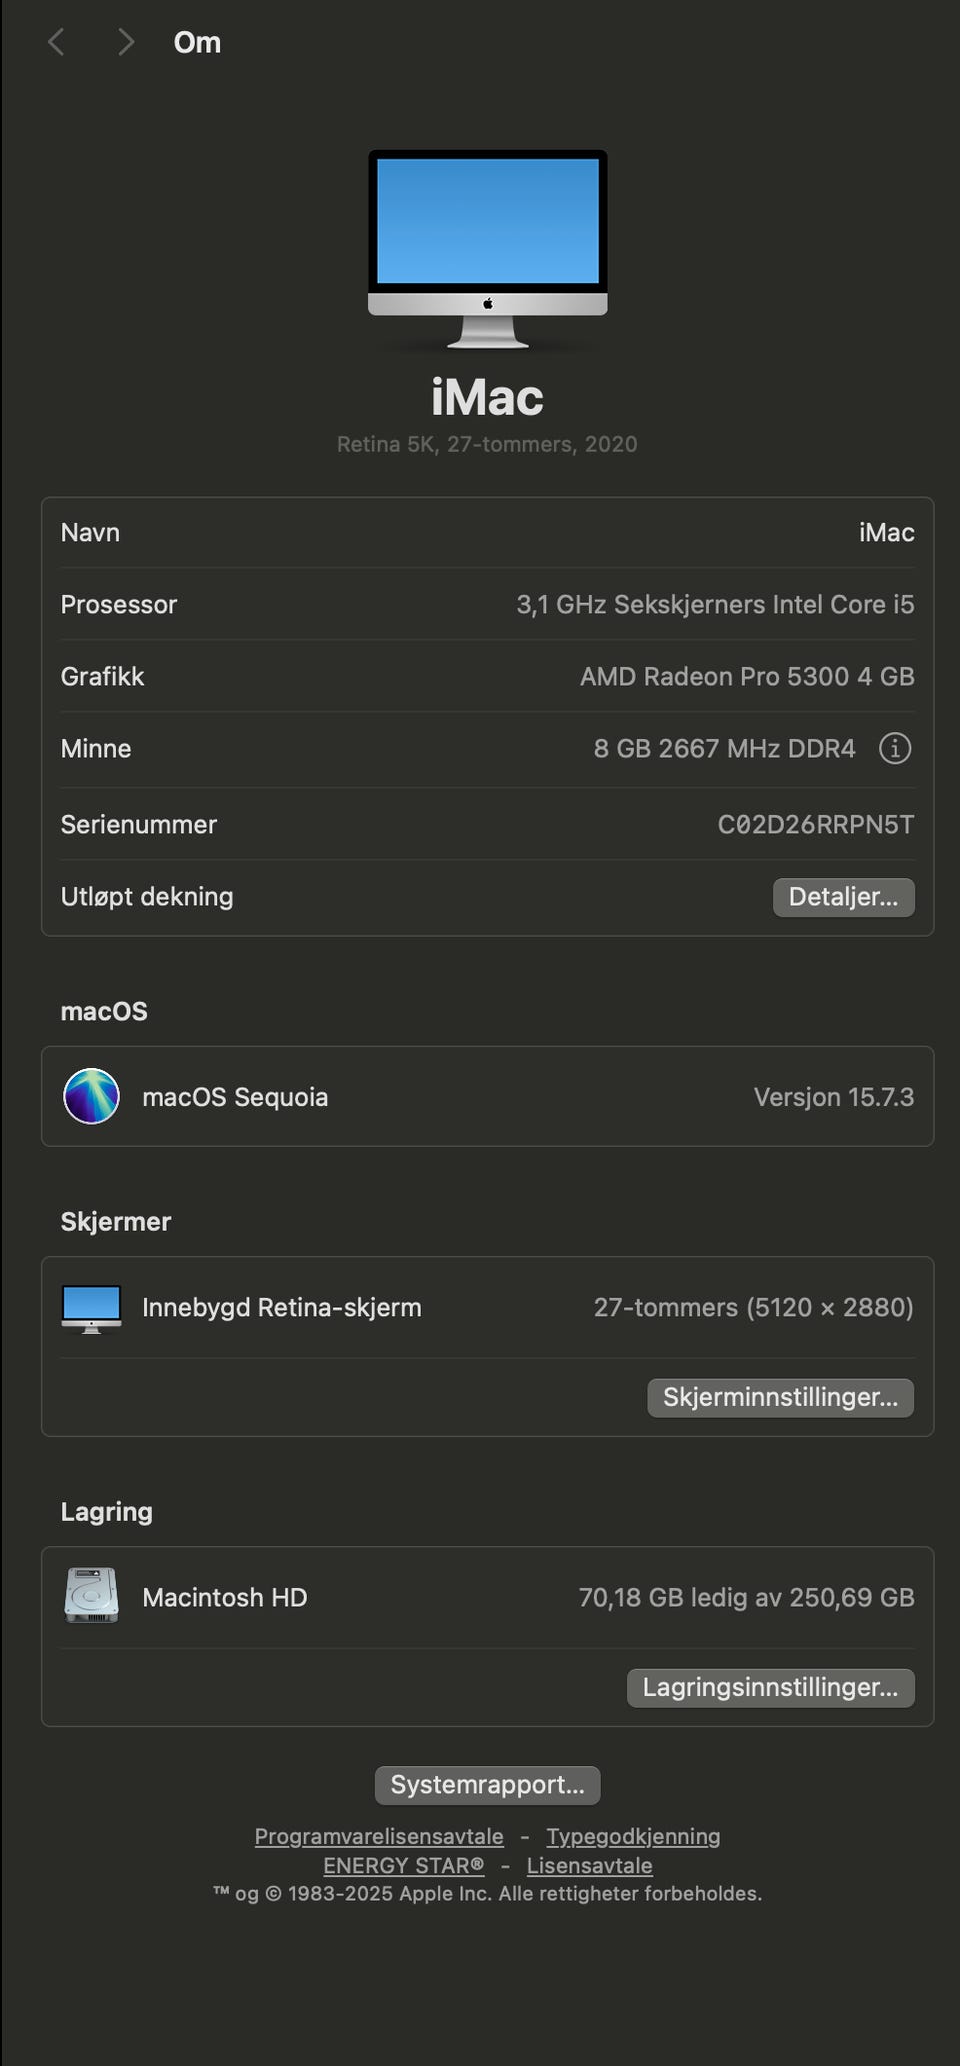Click the Macintosh HD drive icon
Viewport: 960px width, 2066px height.
click(x=91, y=1596)
